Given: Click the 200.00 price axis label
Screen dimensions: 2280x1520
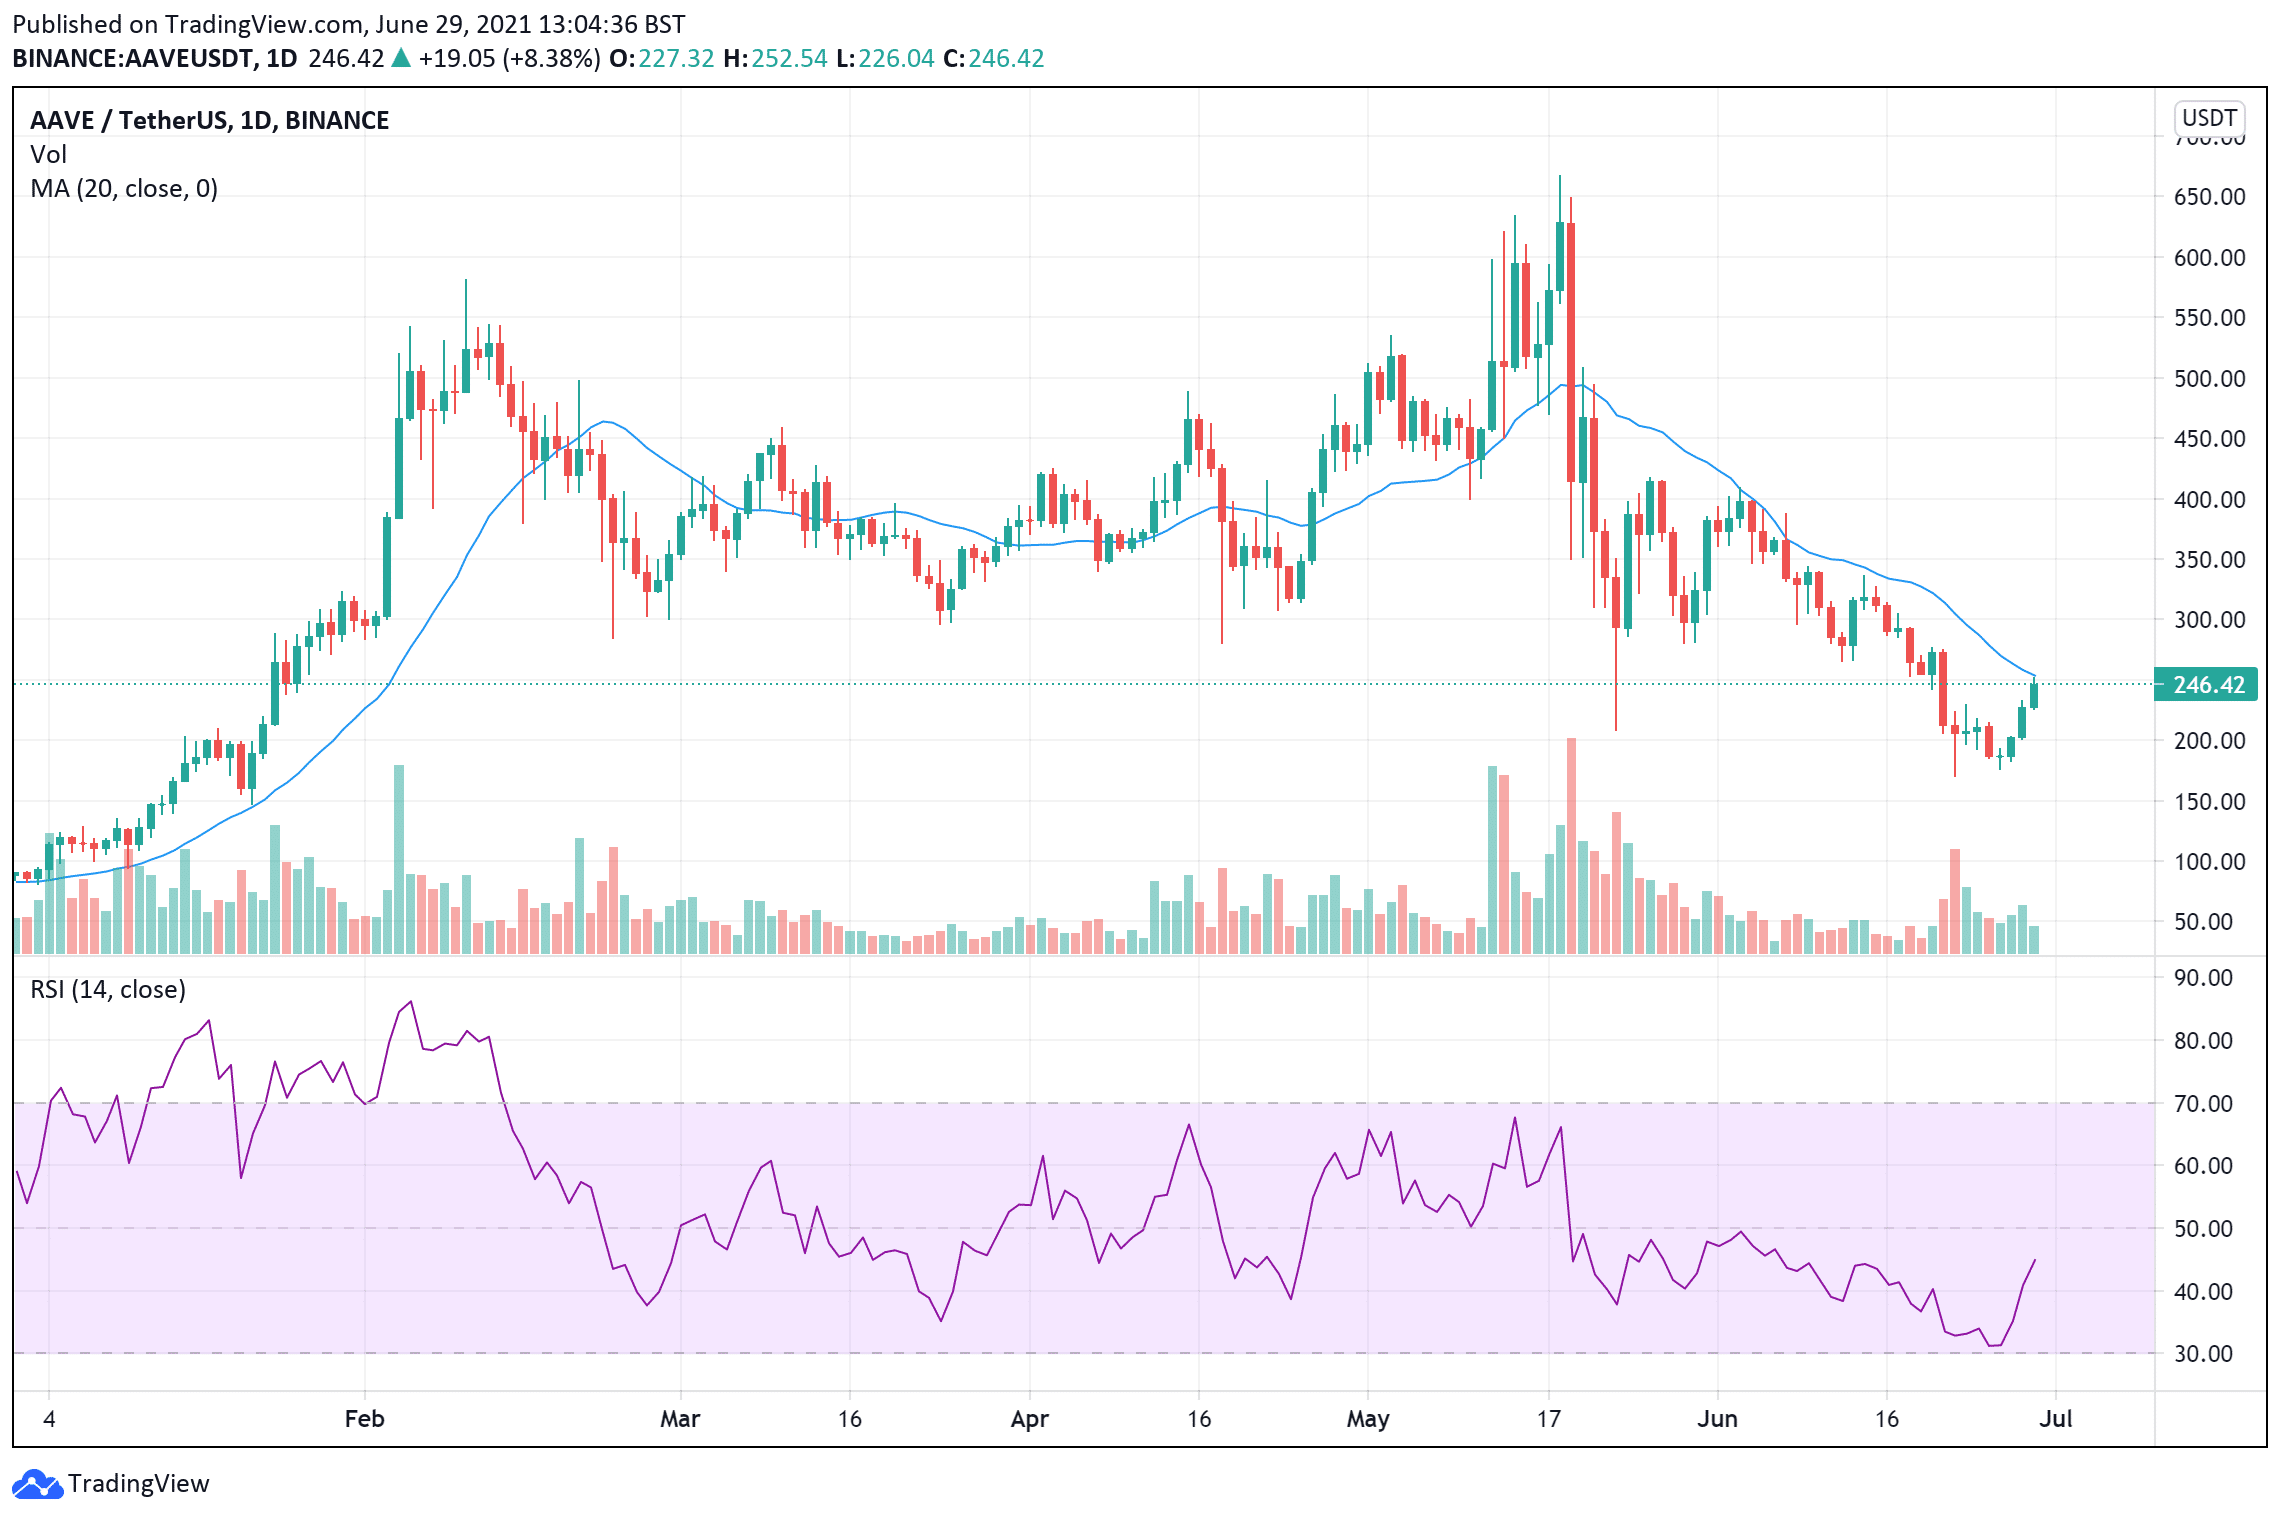Looking at the screenshot, I should click(x=2209, y=740).
